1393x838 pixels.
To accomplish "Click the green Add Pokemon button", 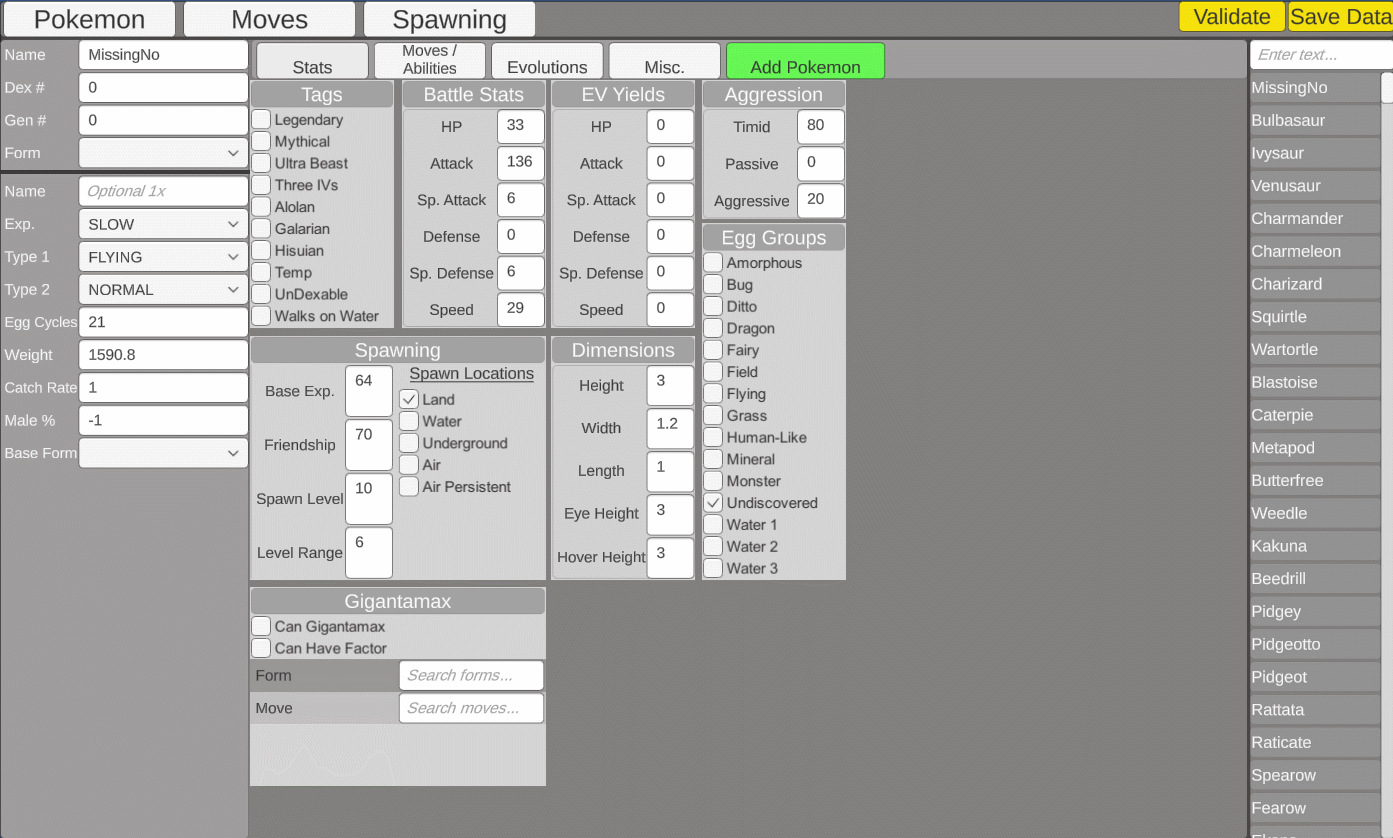I will (x=805, y=61).
